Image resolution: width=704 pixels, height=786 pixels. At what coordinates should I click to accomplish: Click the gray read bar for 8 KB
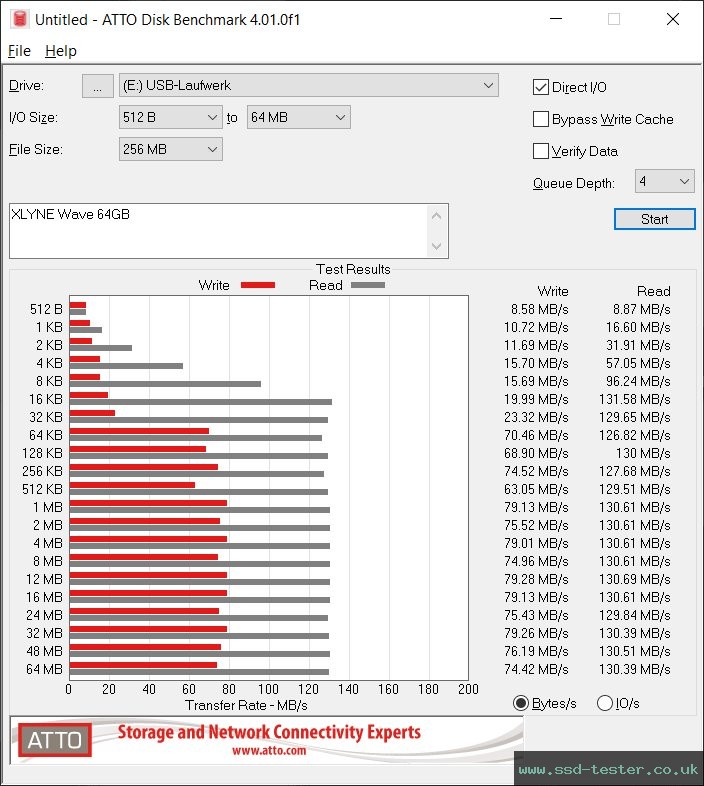(x=165, y=384)
